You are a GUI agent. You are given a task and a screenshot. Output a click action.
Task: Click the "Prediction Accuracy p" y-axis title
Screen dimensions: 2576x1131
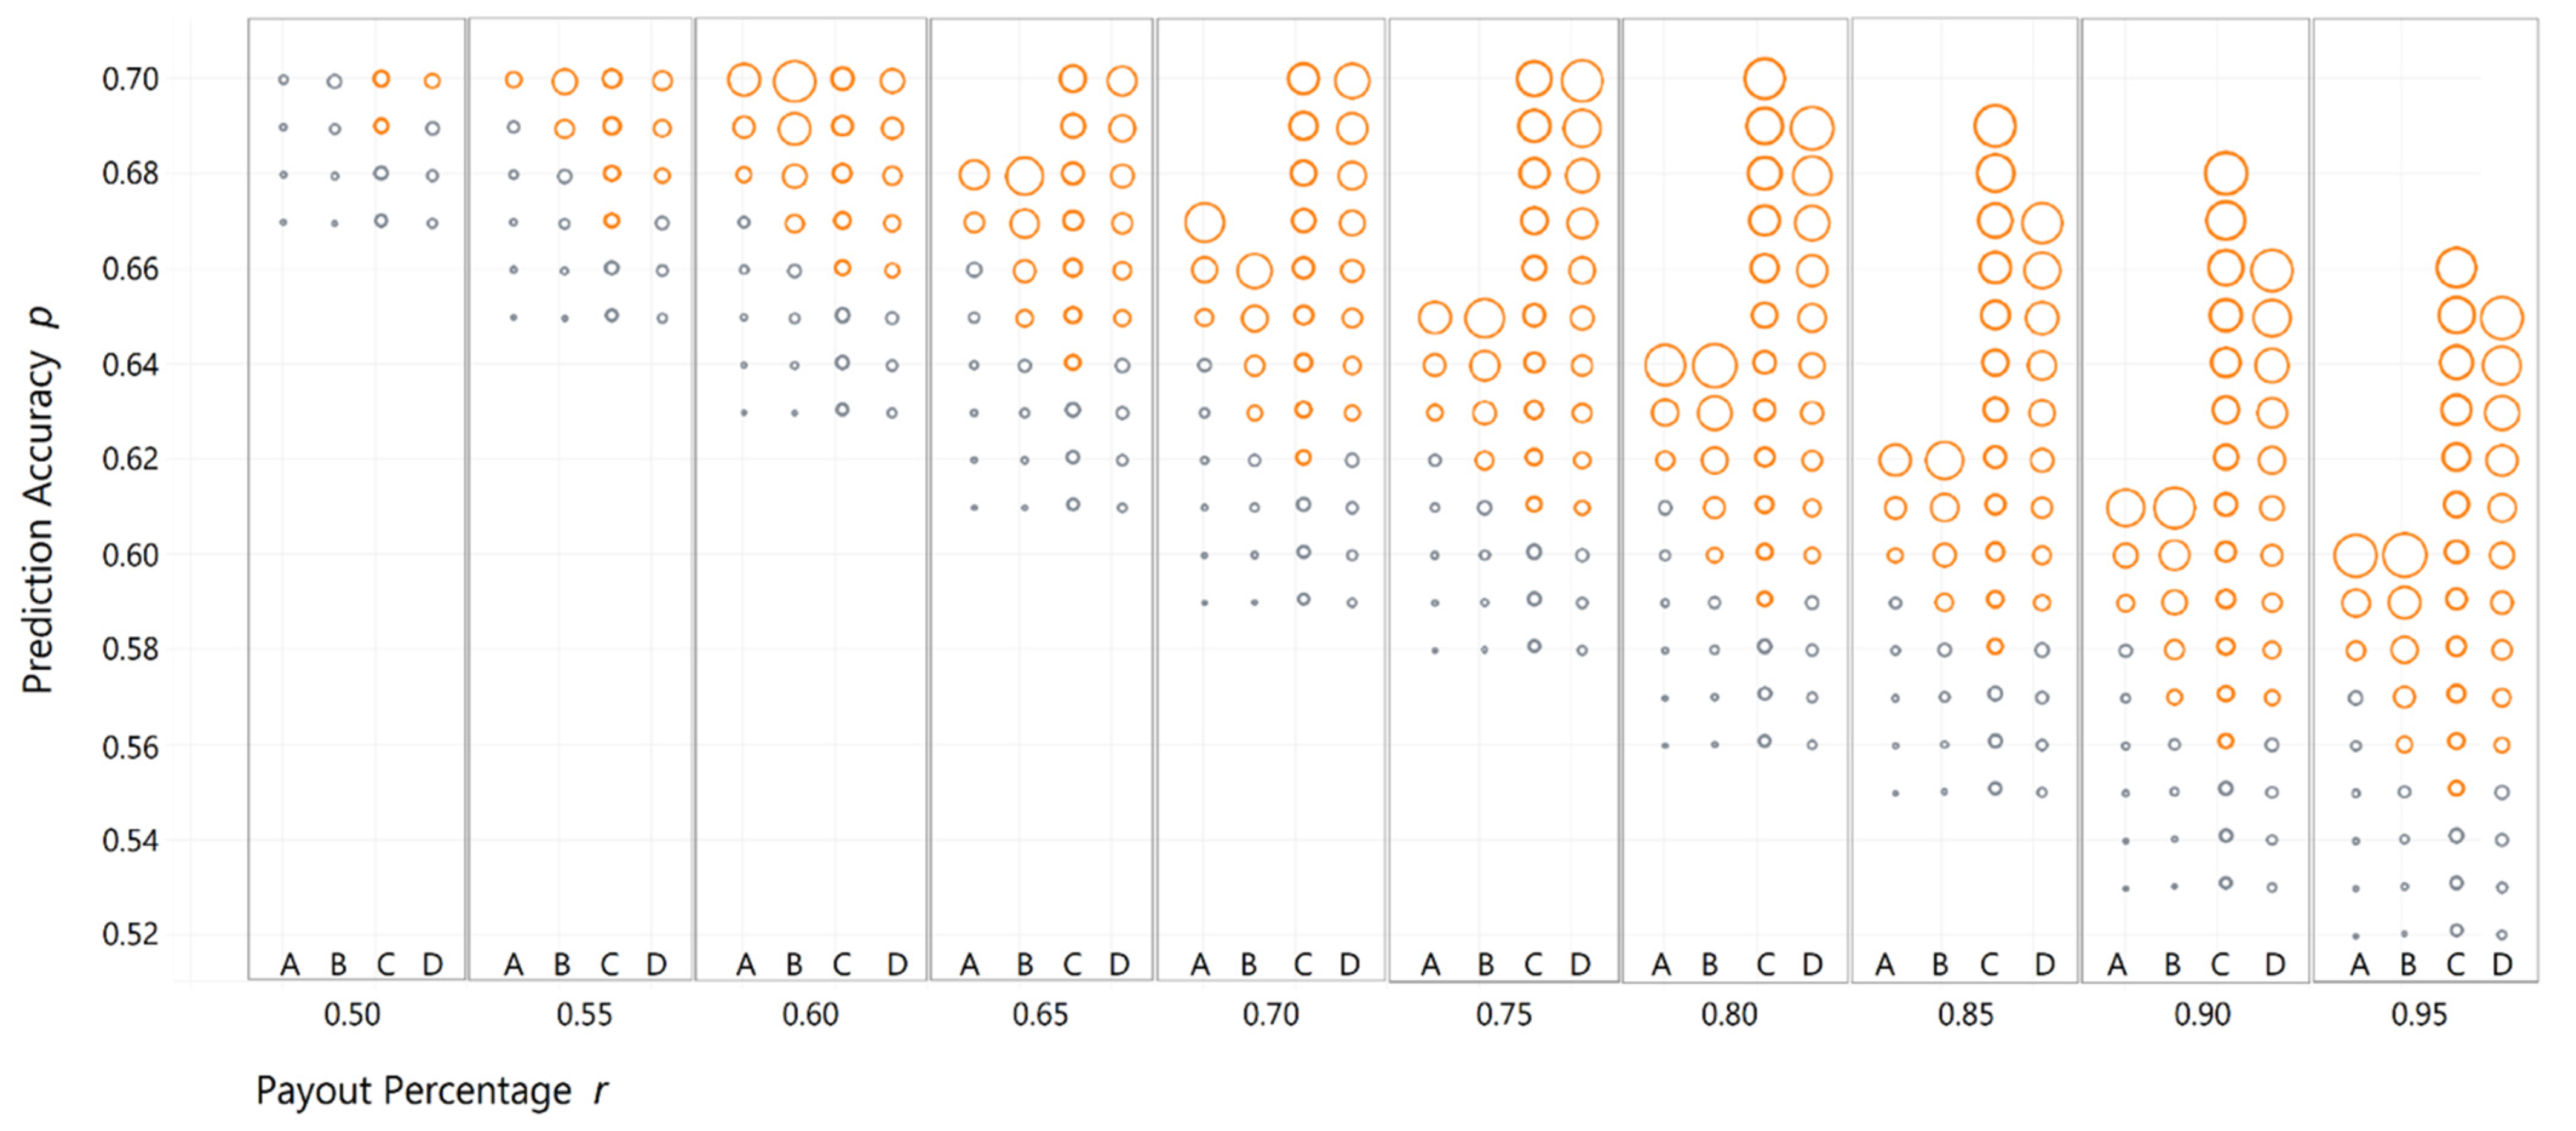click(x=40, y=499)
